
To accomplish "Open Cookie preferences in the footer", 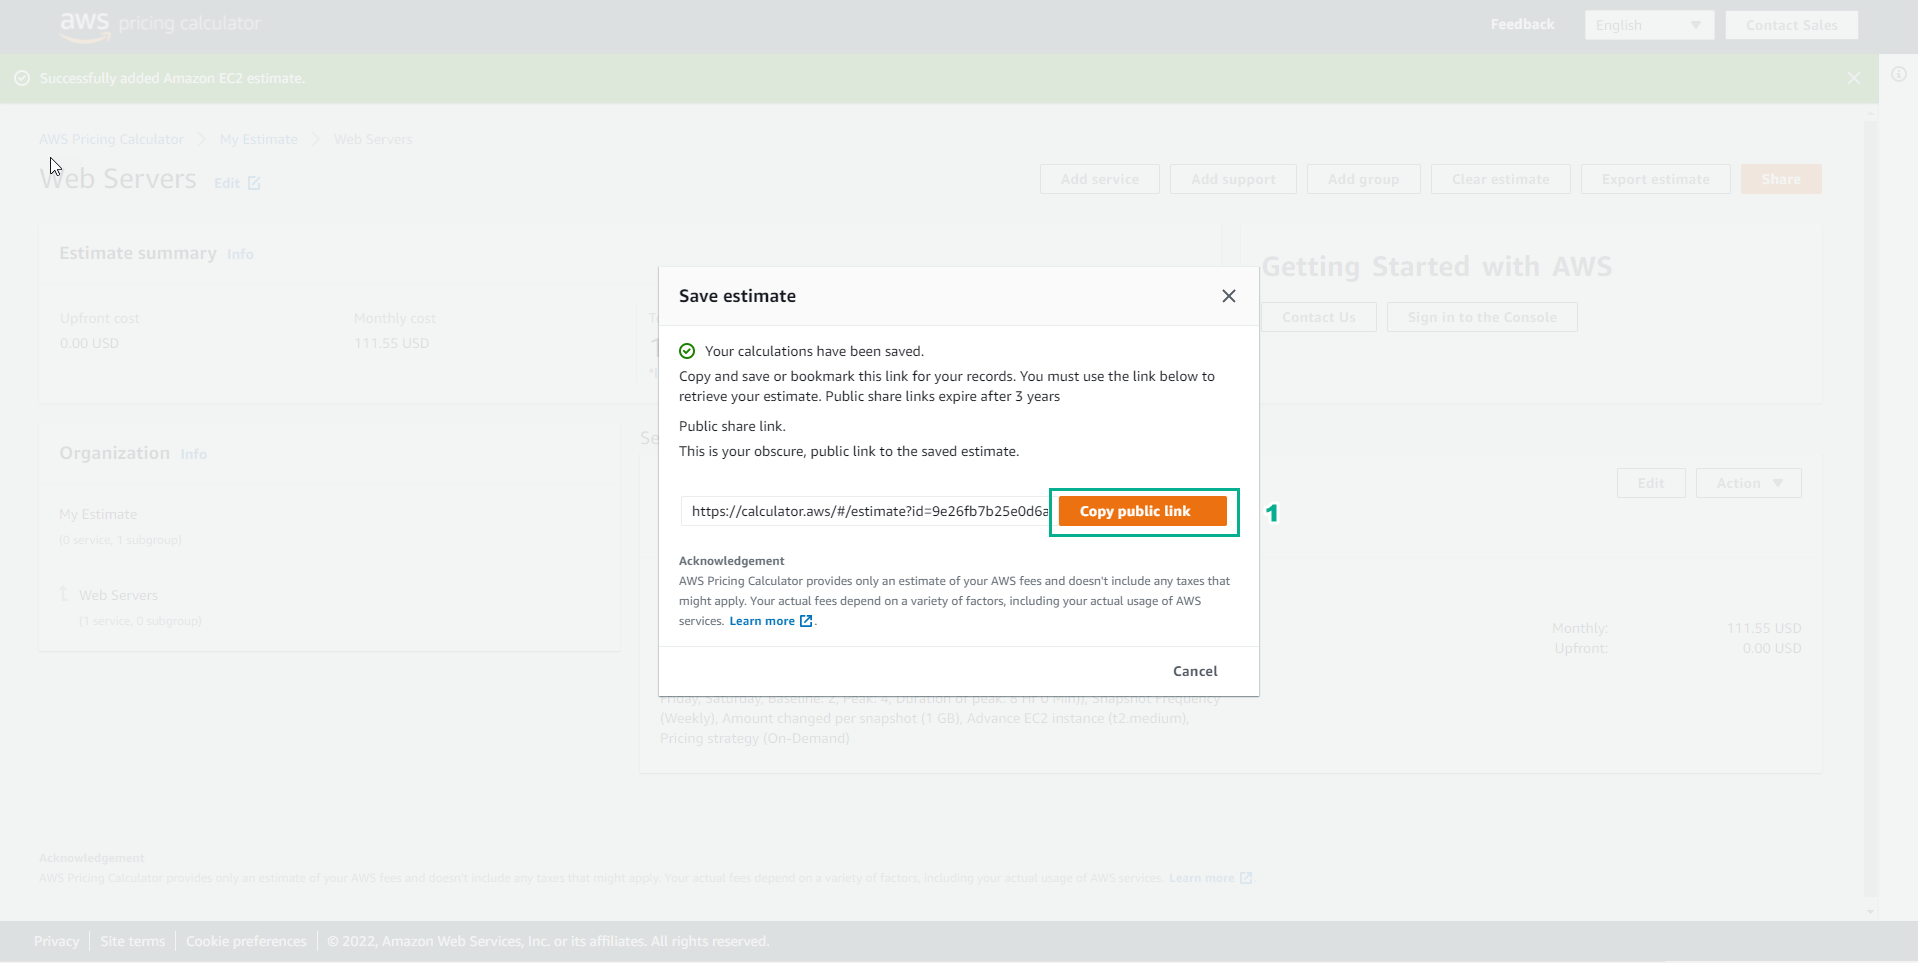I will (x=246, y=941).
